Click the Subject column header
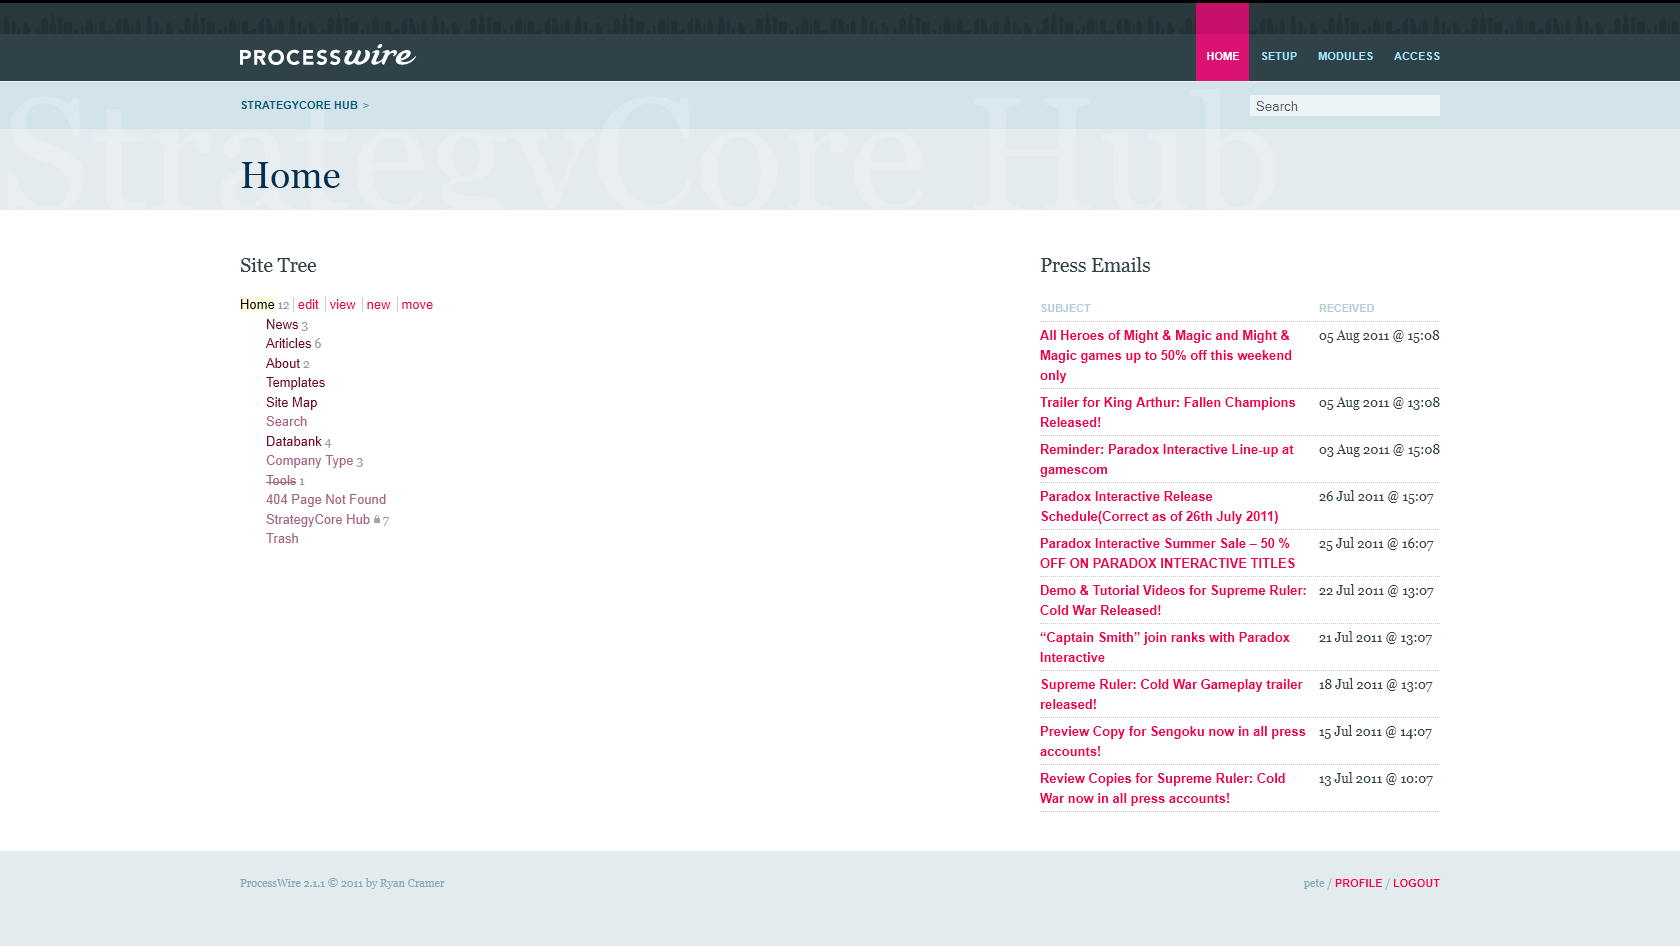 pos(1065,309)
